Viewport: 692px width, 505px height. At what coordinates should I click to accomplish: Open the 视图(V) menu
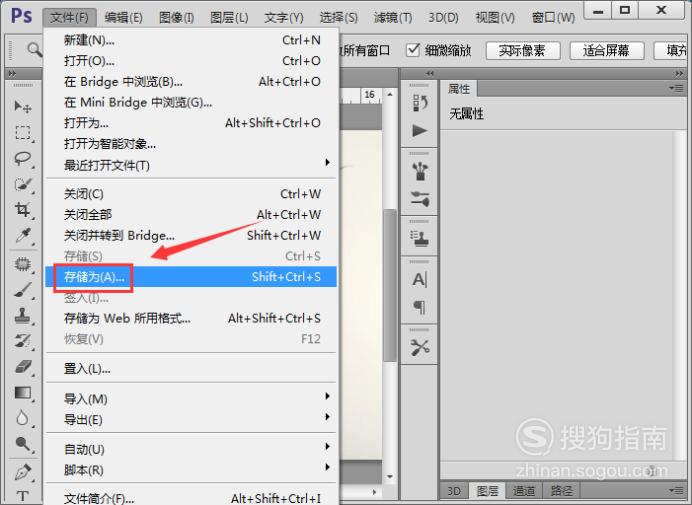(495, 18)
